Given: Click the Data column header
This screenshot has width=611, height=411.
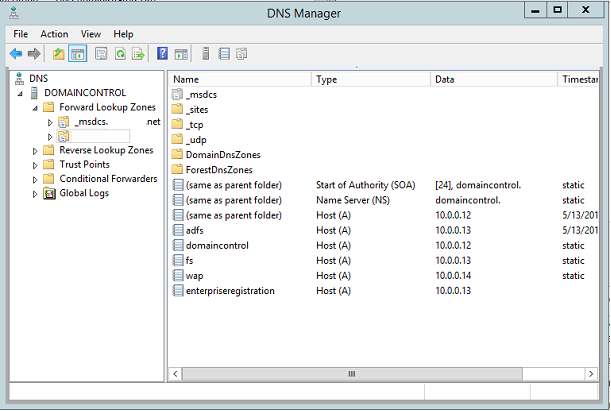Looking at the screenshot, I should coord(493,78).
